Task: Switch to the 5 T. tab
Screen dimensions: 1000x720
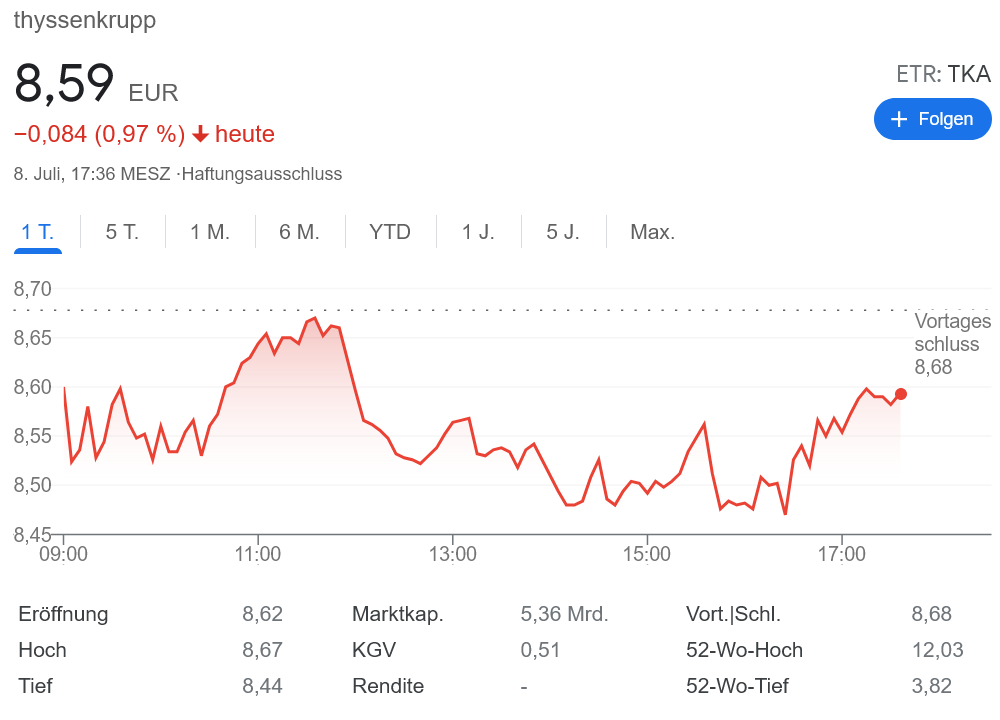Action: (x=122, y=232)
